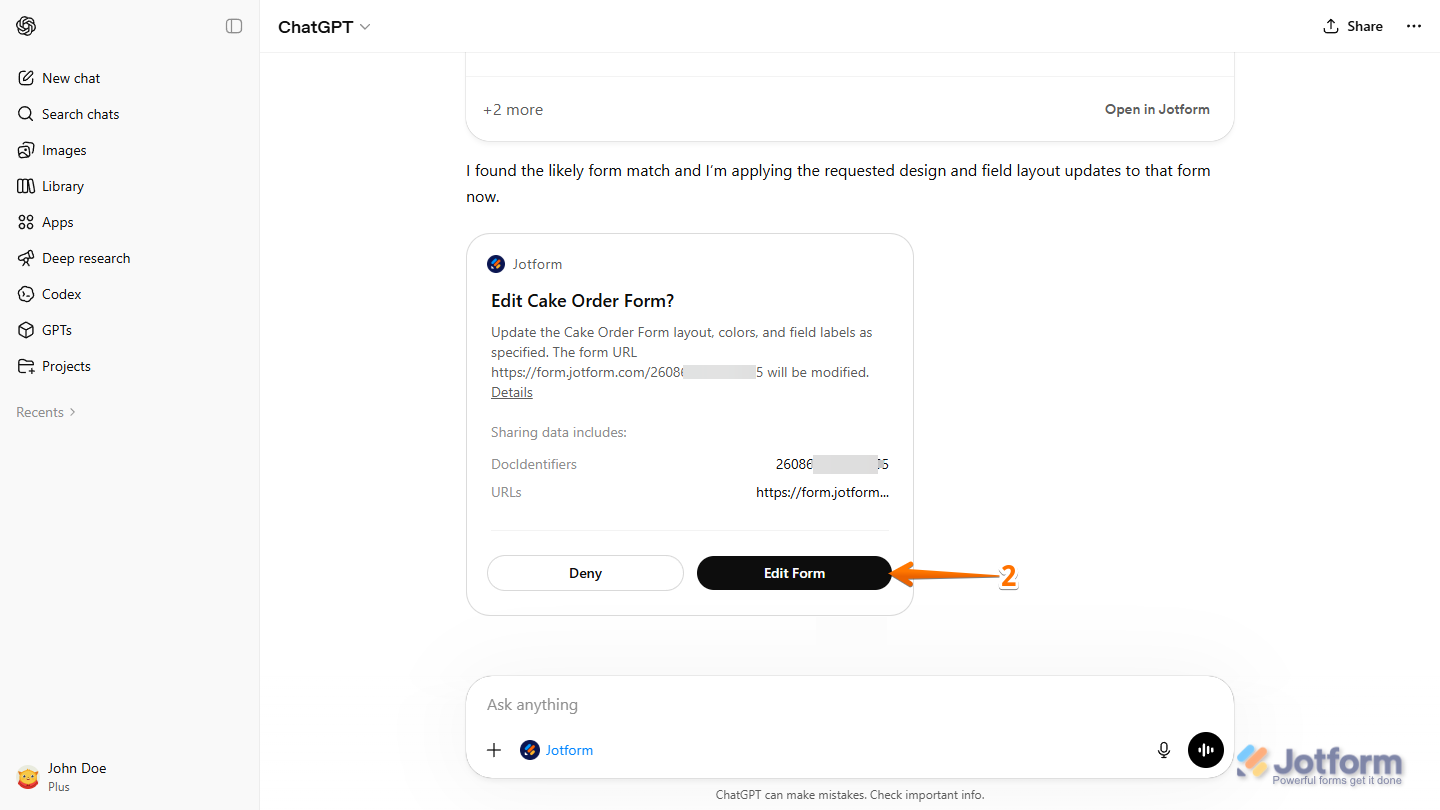Open the Images section in sidebar
The height and width of the screenshot is (810, 1440).
(62, 149)
